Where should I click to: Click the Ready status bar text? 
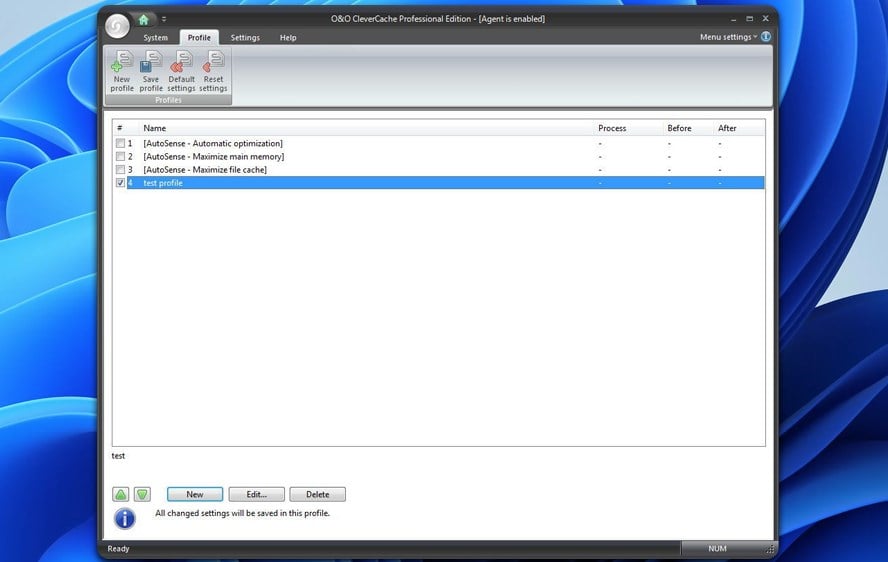[118, 548]
